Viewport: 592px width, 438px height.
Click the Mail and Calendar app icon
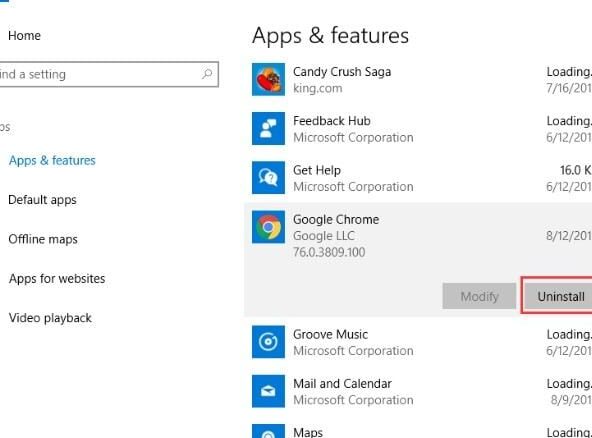point(268,391)
